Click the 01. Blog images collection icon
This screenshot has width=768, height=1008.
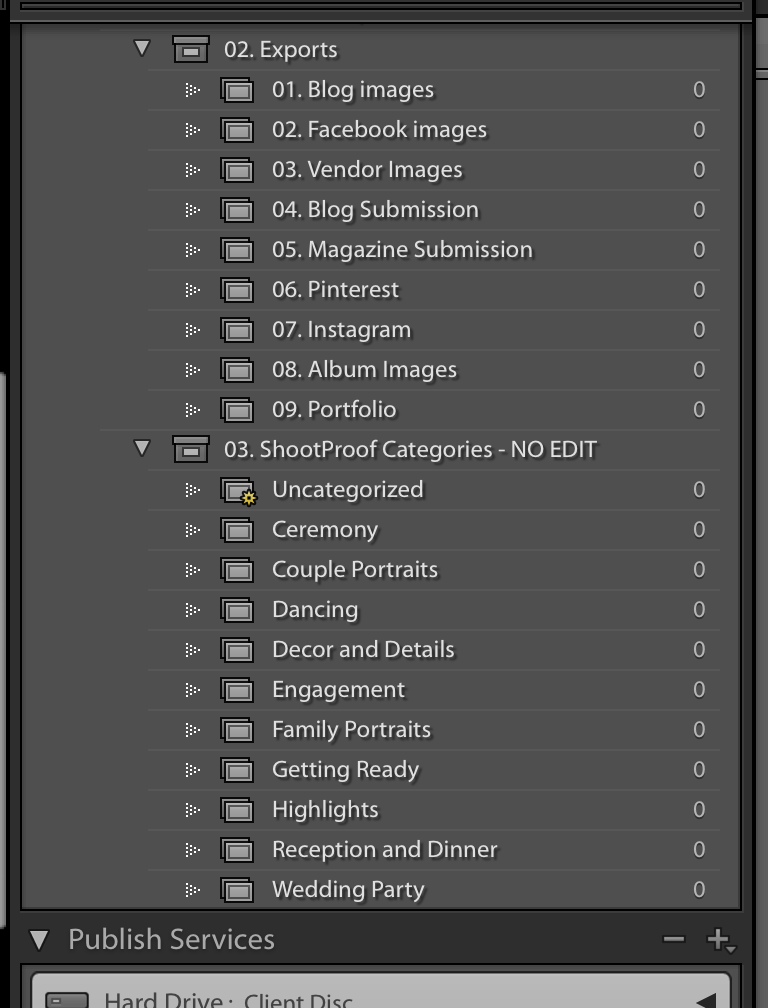[237, 90]
